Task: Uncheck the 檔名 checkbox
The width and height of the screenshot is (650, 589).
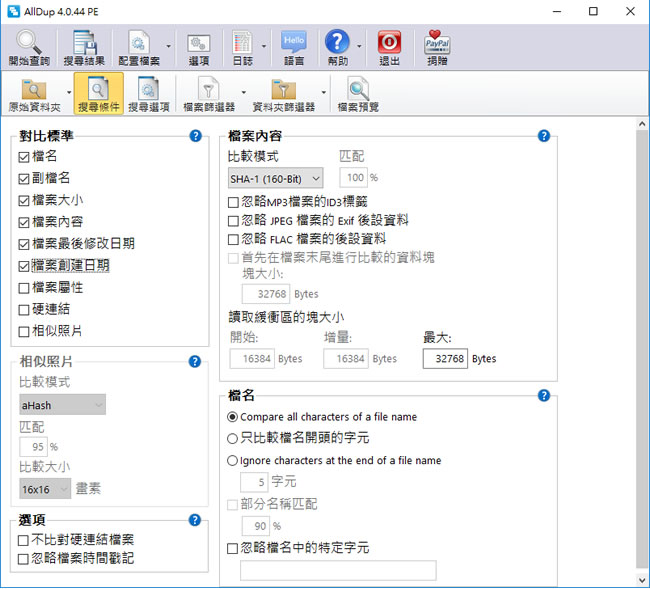Action: 25,157
